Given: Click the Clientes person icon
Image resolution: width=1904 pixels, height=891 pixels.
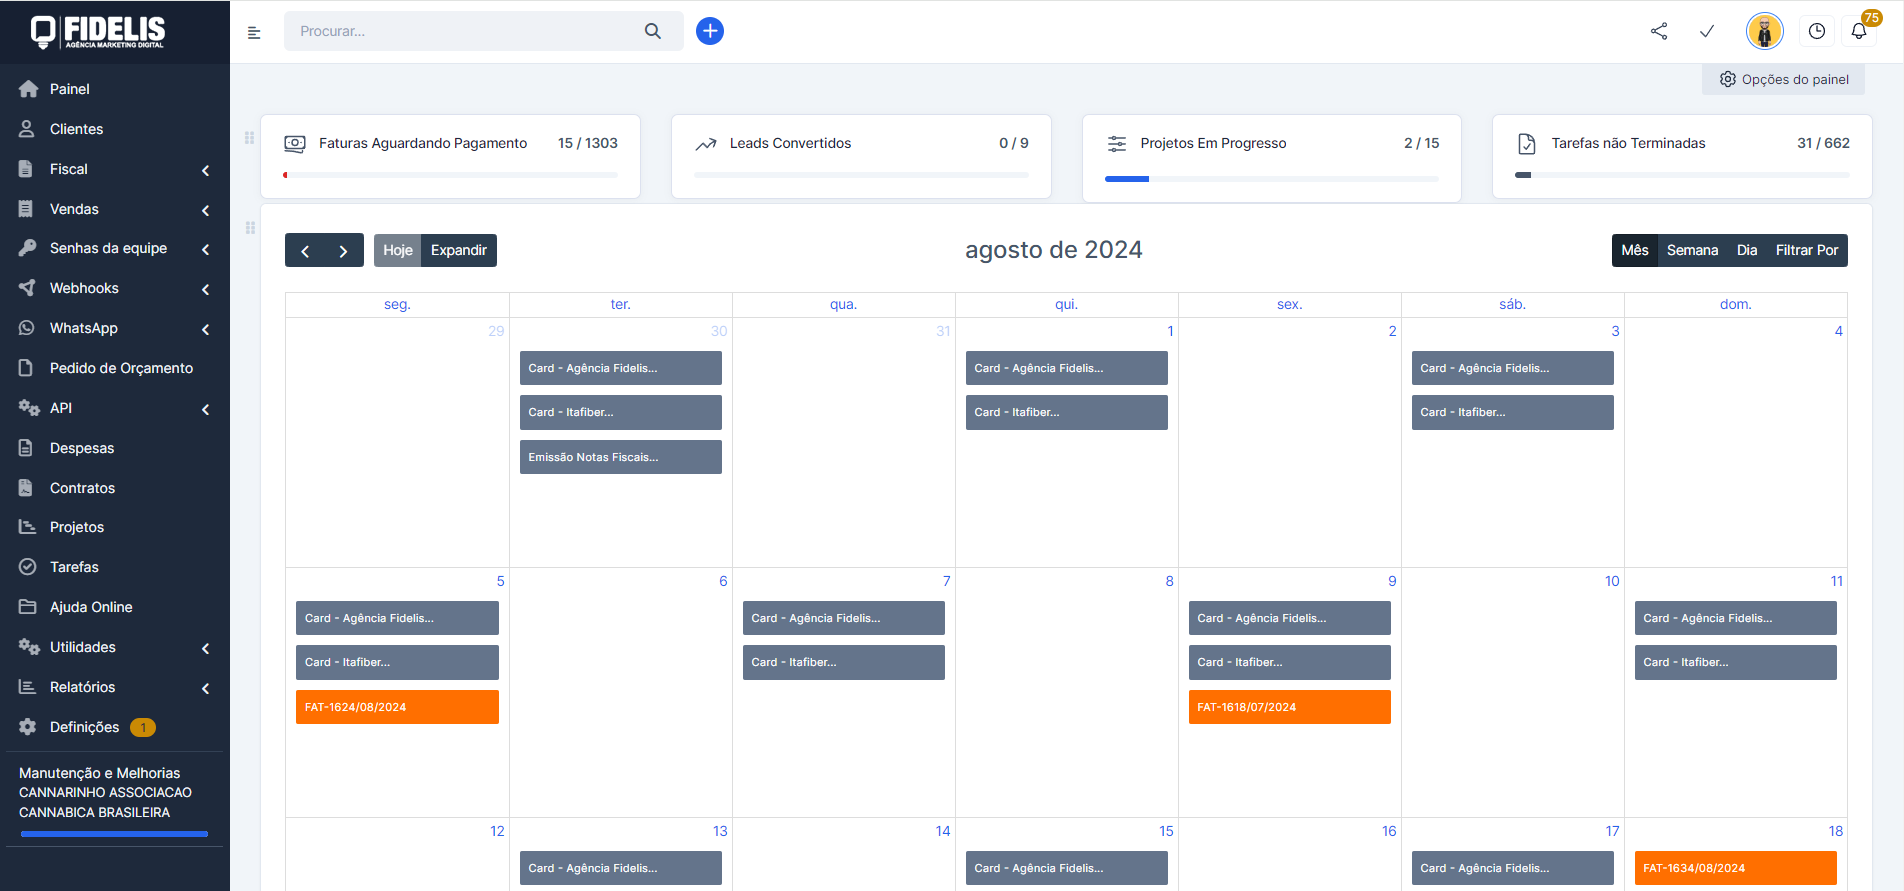Looking at the screenshot, I should click(27, 129).
